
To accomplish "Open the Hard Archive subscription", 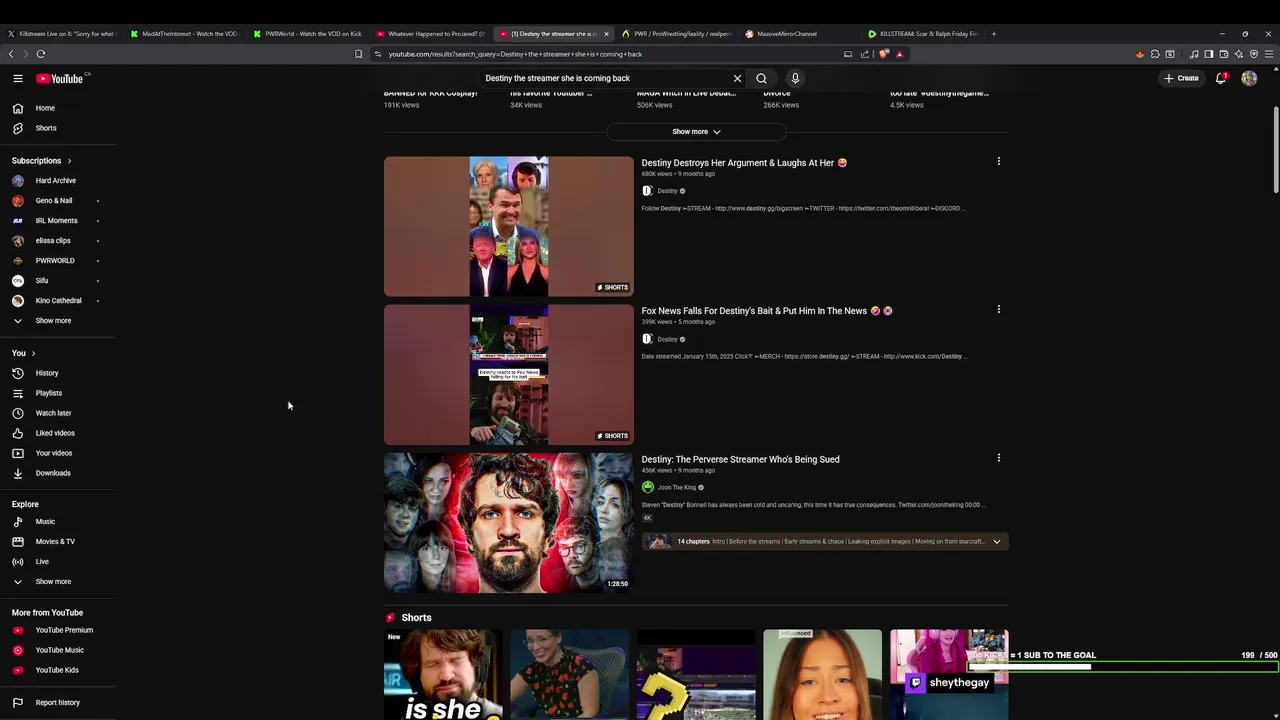I will (57, 181).
